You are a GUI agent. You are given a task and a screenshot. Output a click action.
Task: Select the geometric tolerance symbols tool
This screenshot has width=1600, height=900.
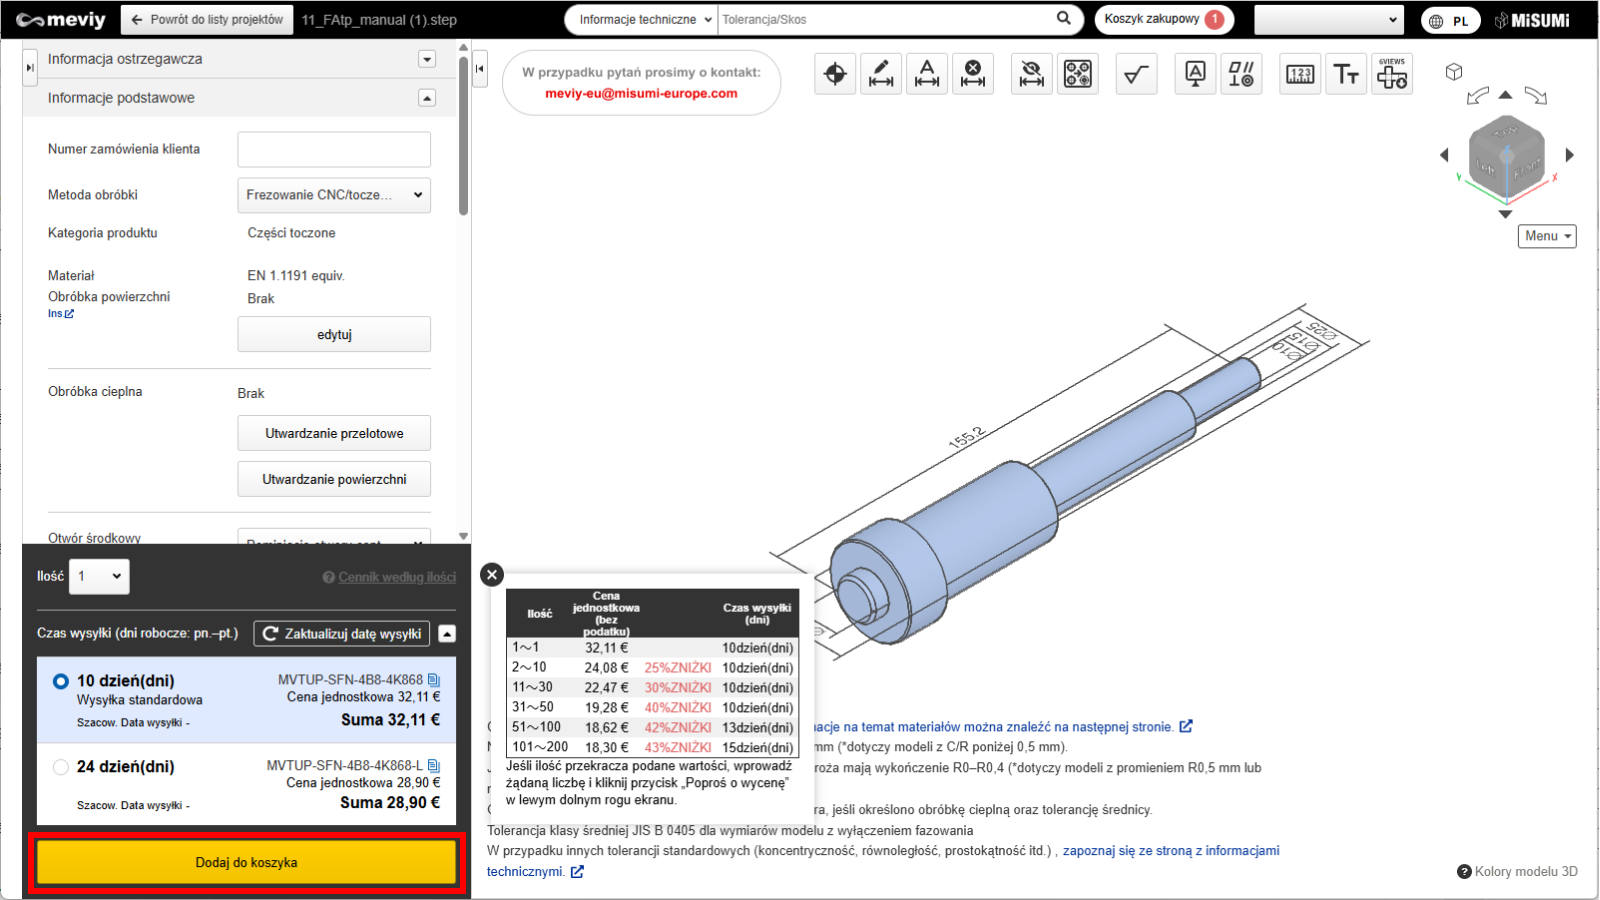(1241, 74)
